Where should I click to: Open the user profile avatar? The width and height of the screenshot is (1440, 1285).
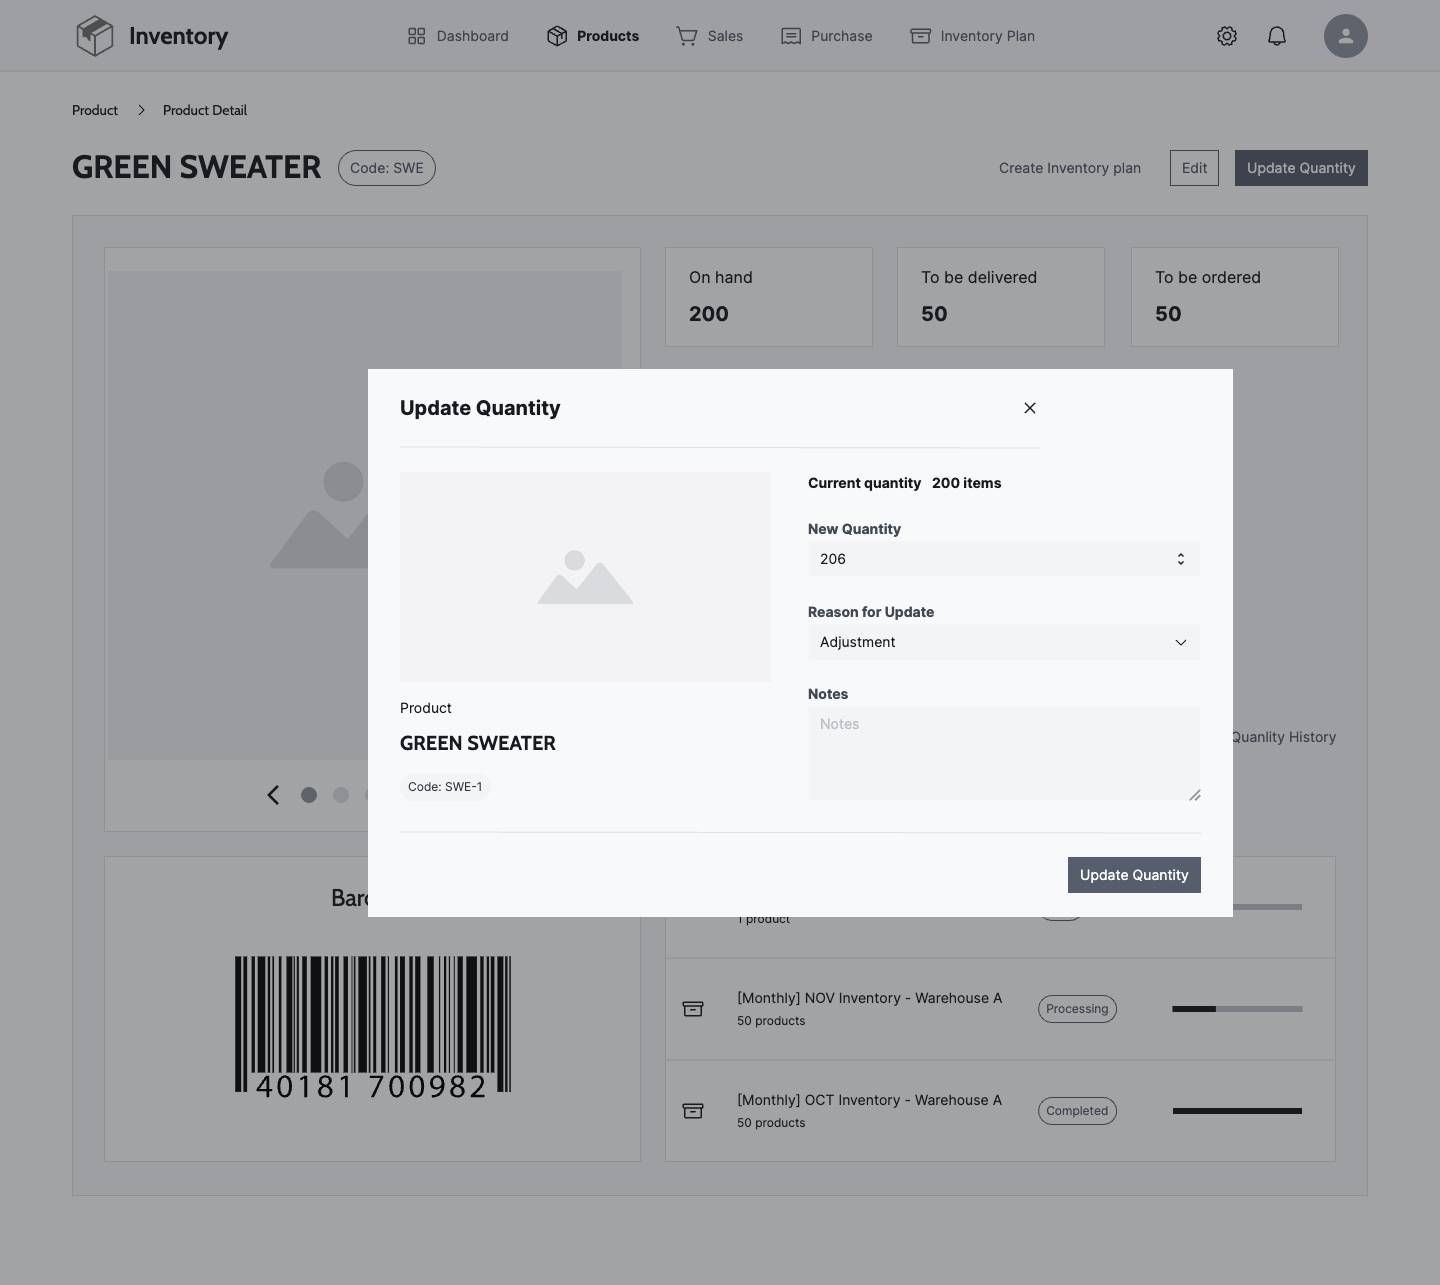point(1346,36)
